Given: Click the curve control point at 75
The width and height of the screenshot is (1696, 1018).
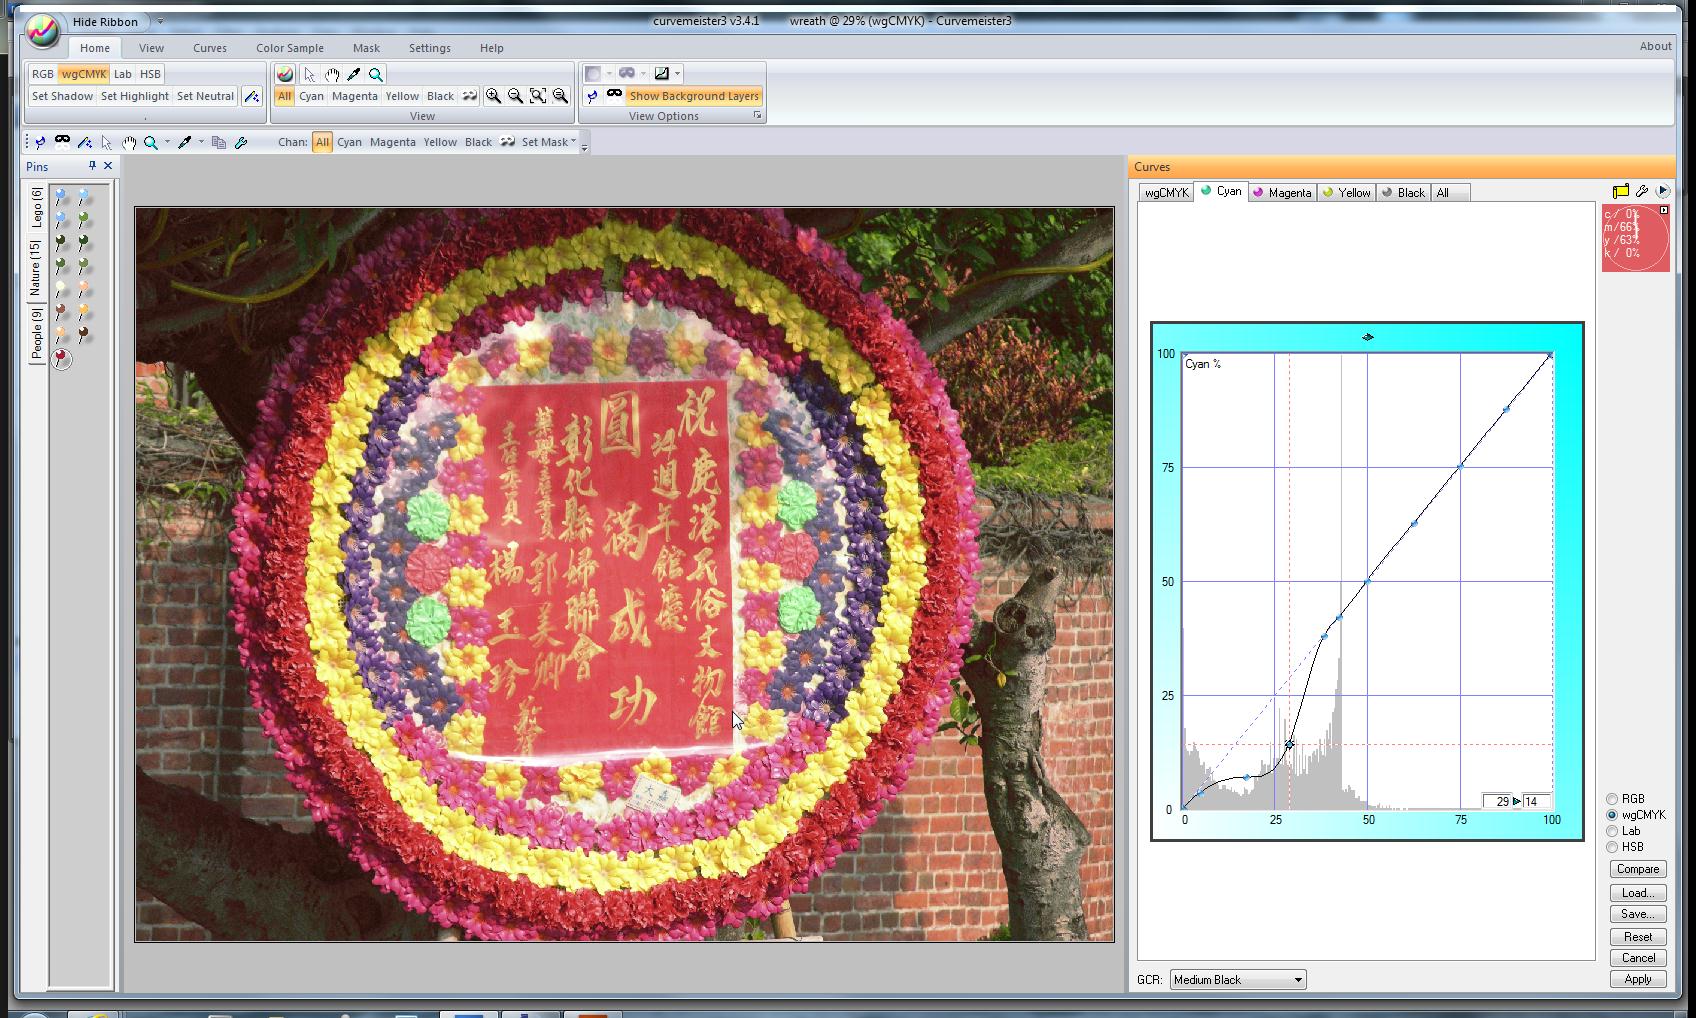Looking at the screenshot, I should 1461,466.
